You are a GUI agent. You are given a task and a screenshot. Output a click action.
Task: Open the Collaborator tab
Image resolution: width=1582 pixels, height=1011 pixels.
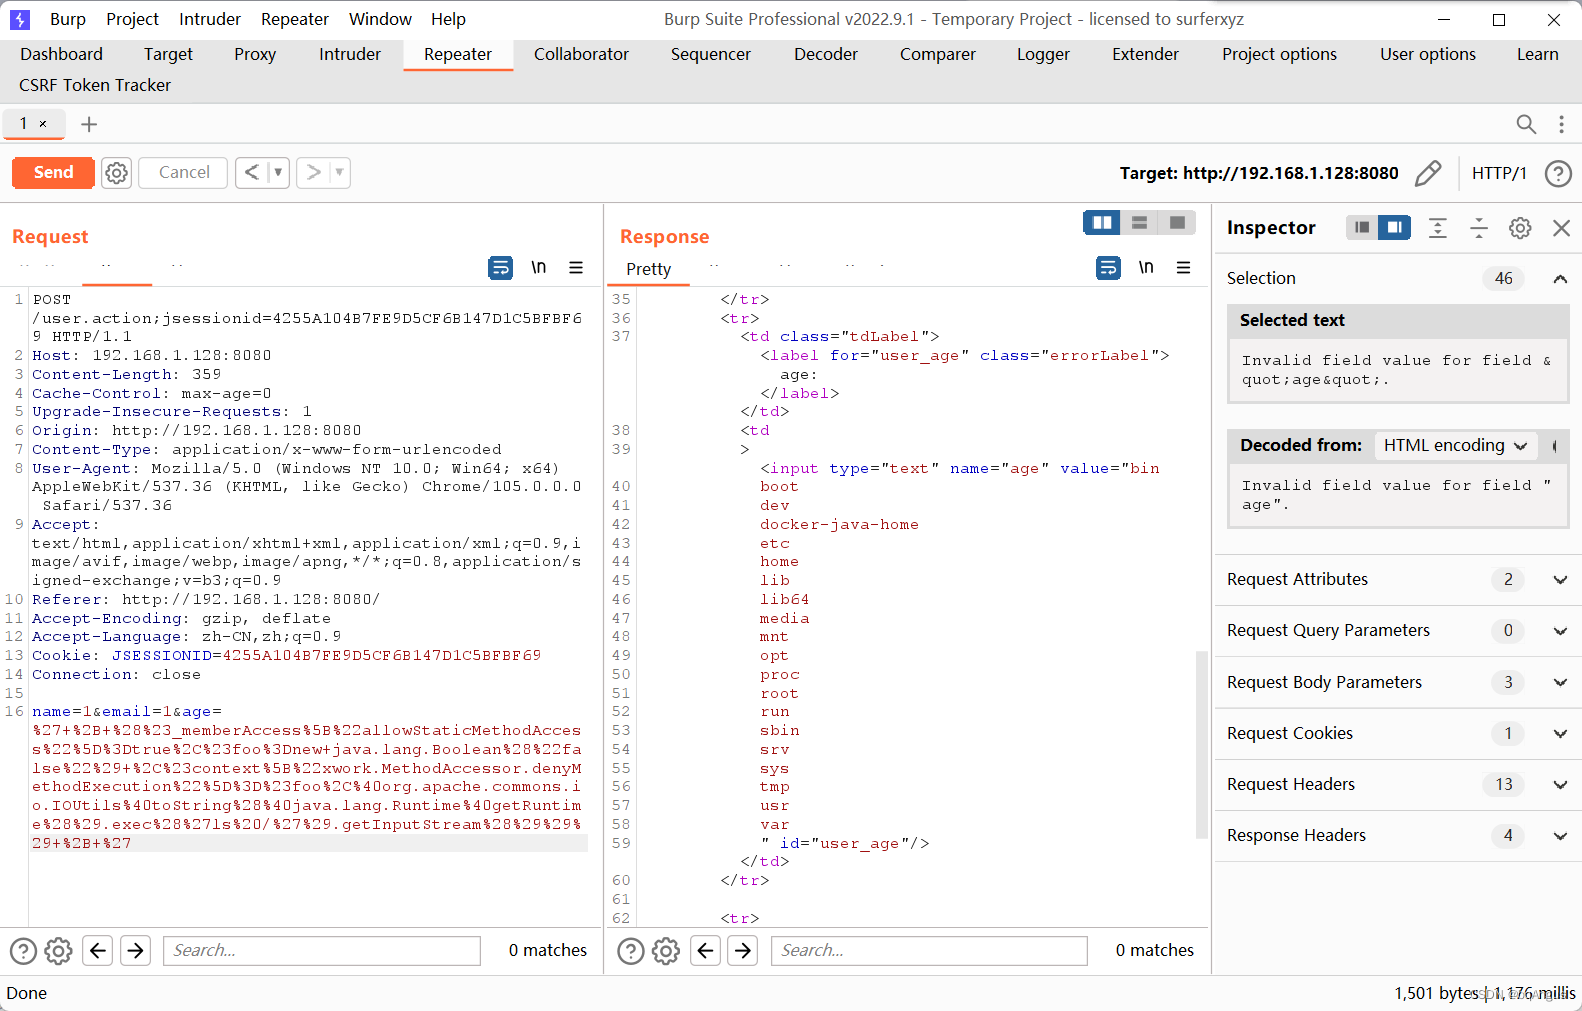point(581,54)
